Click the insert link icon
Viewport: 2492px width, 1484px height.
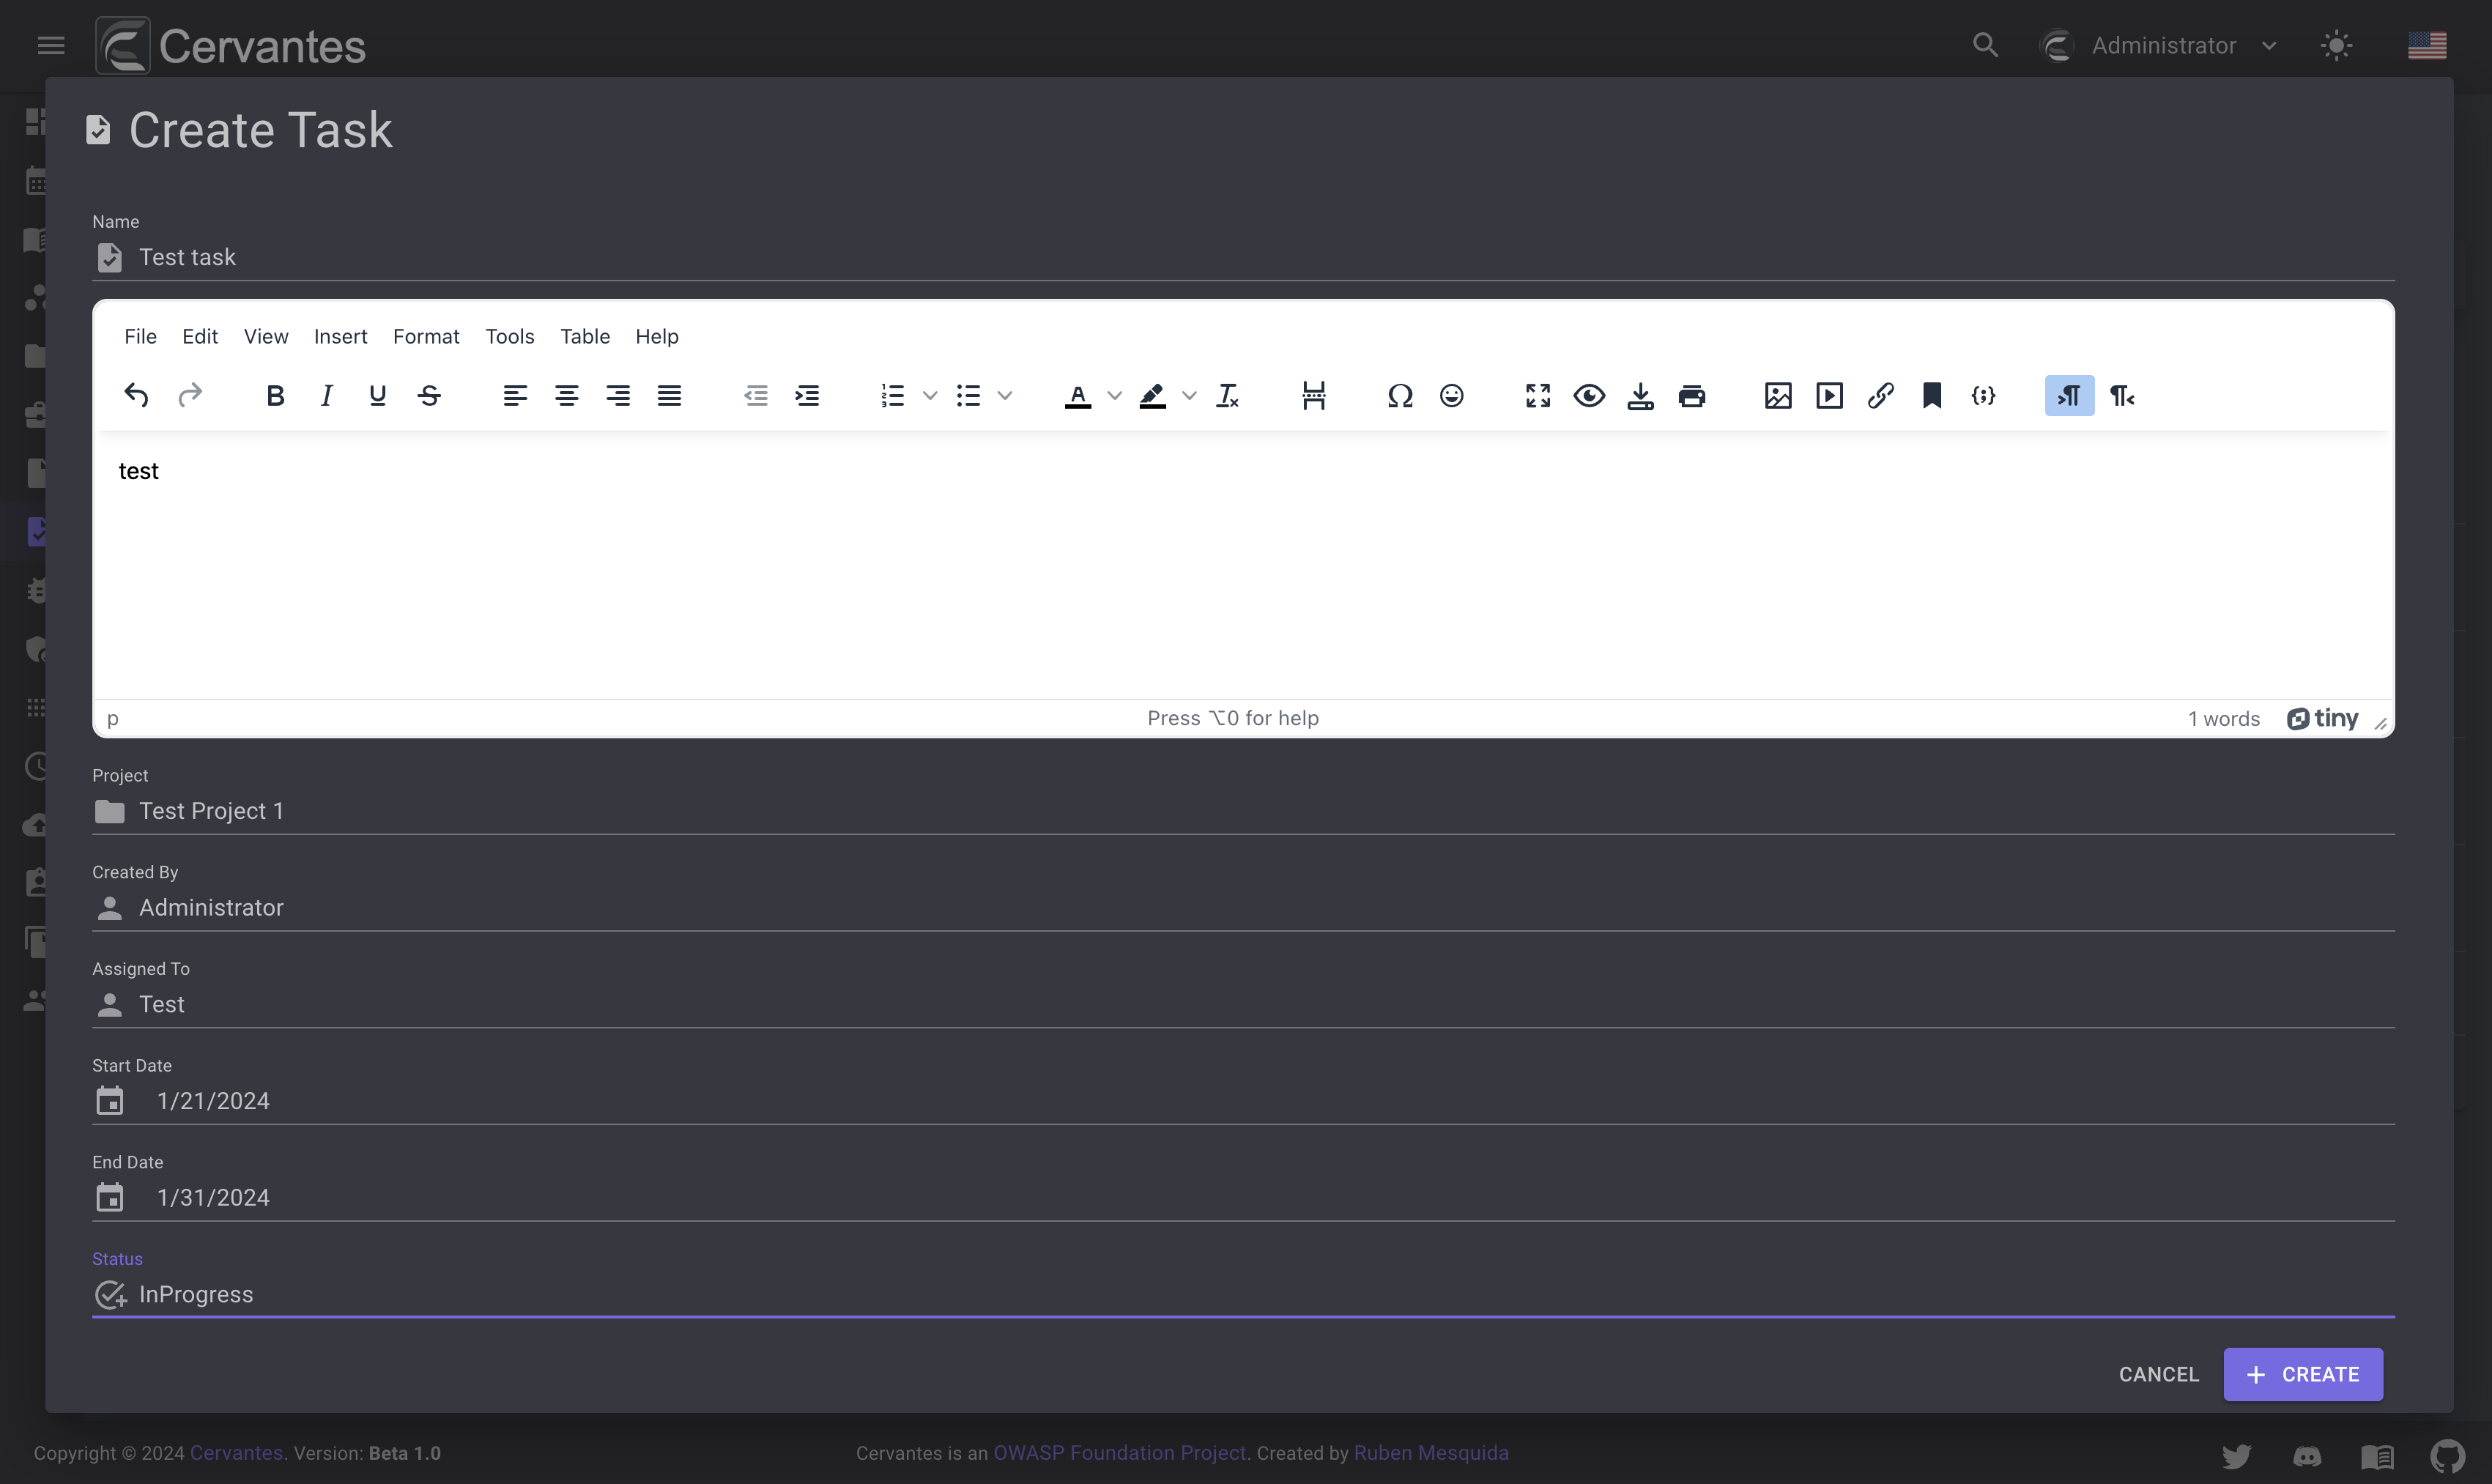1879,394
